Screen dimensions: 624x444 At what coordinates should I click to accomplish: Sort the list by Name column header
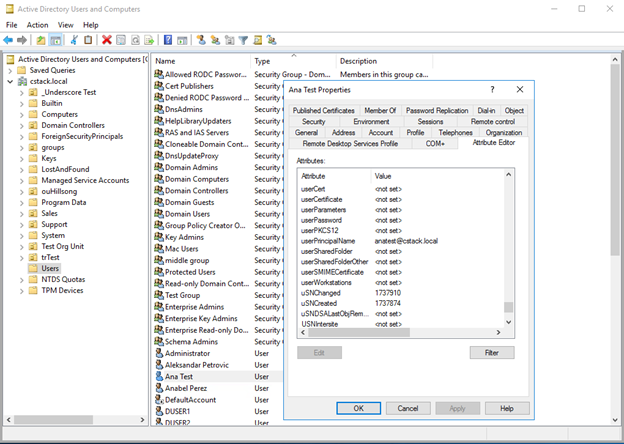(x=201, y=61)
